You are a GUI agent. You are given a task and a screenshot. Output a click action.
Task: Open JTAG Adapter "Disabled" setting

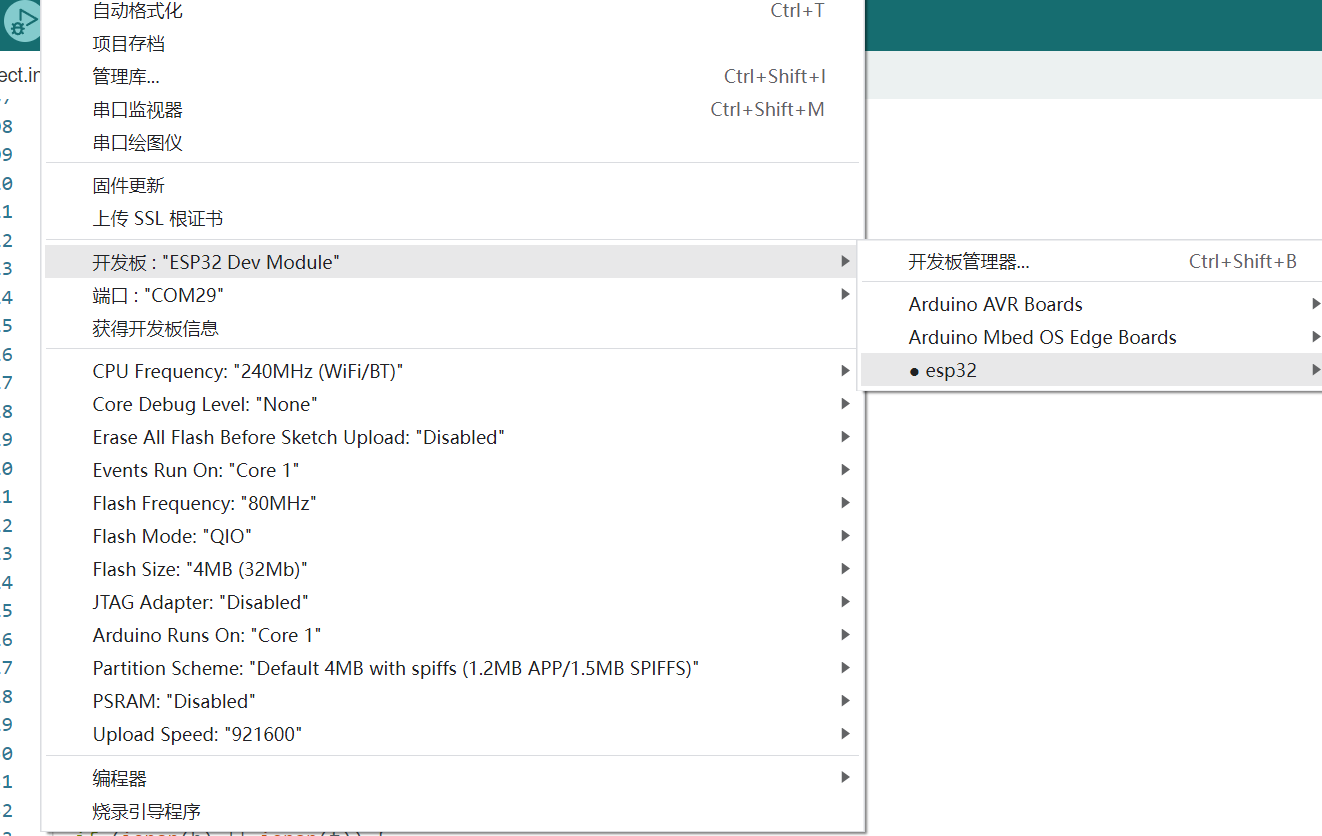point(452,602)
